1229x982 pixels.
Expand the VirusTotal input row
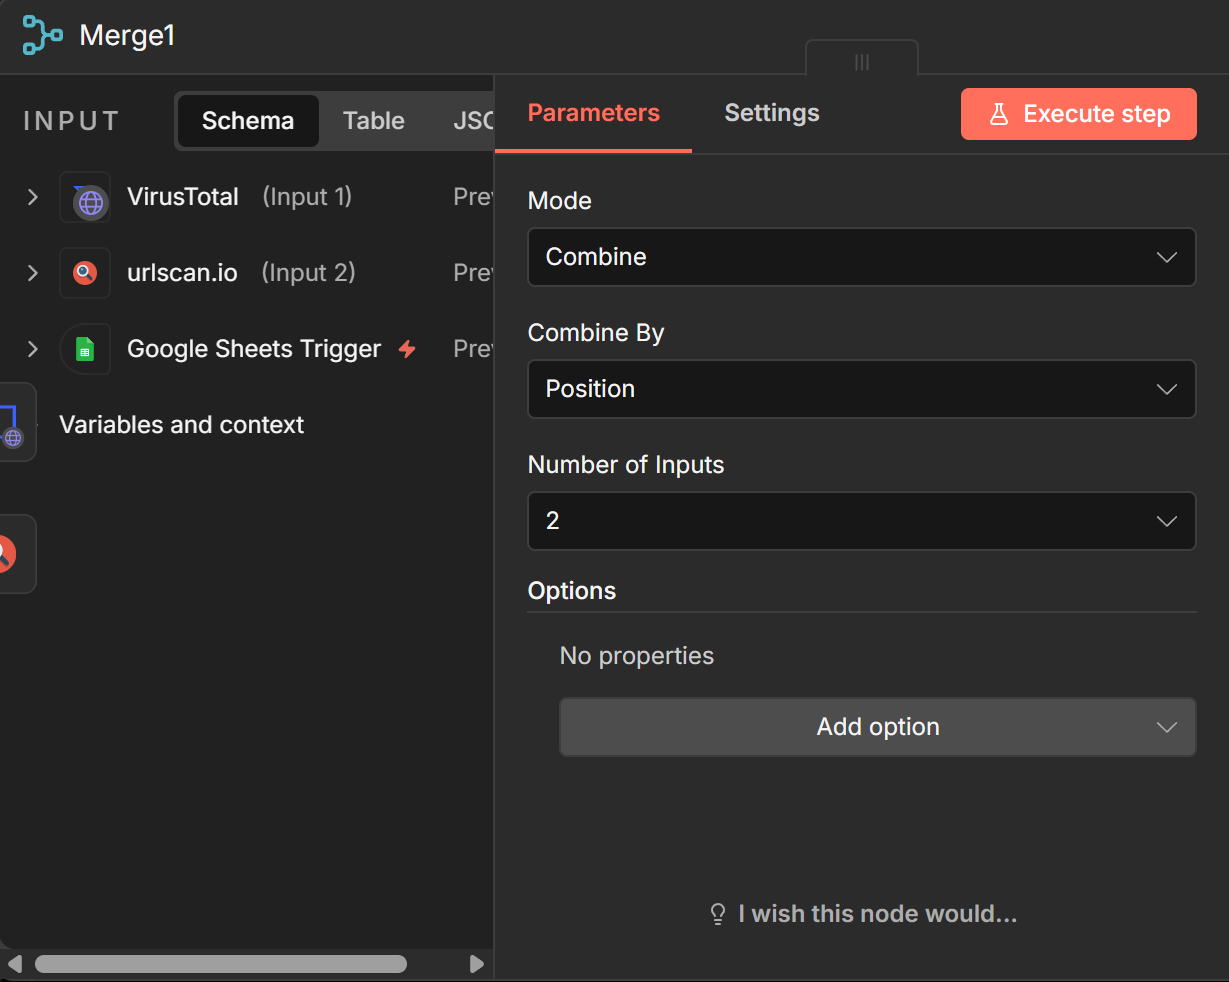tap(33, 197)
